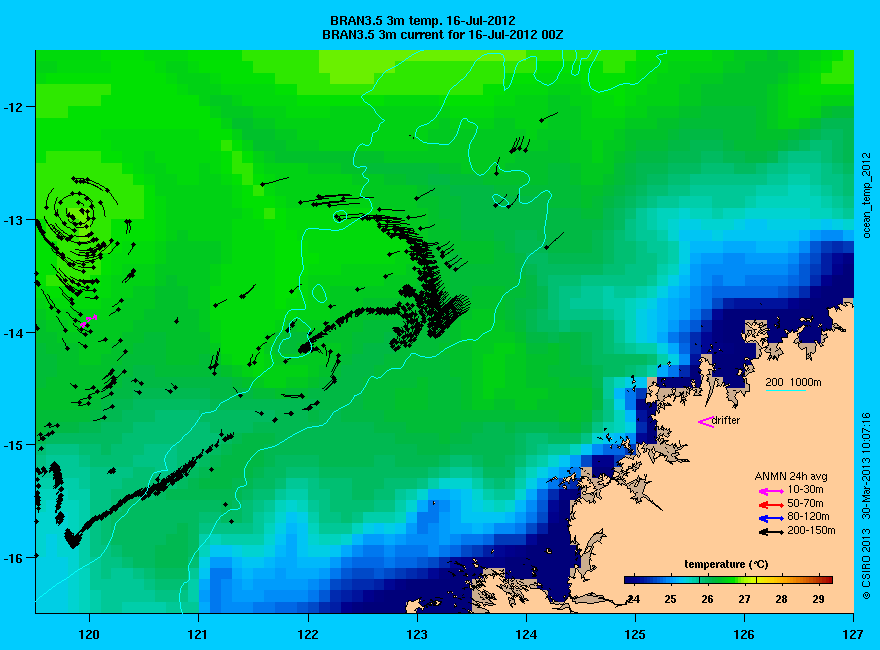Click the '126' longitude axis label

[x=745, y=635]
